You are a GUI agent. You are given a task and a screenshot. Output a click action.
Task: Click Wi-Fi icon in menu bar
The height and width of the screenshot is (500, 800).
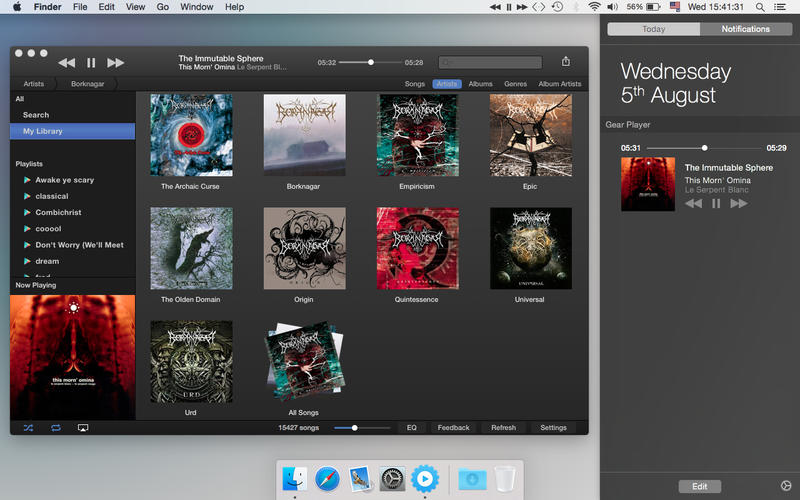(x=594, y=7)
